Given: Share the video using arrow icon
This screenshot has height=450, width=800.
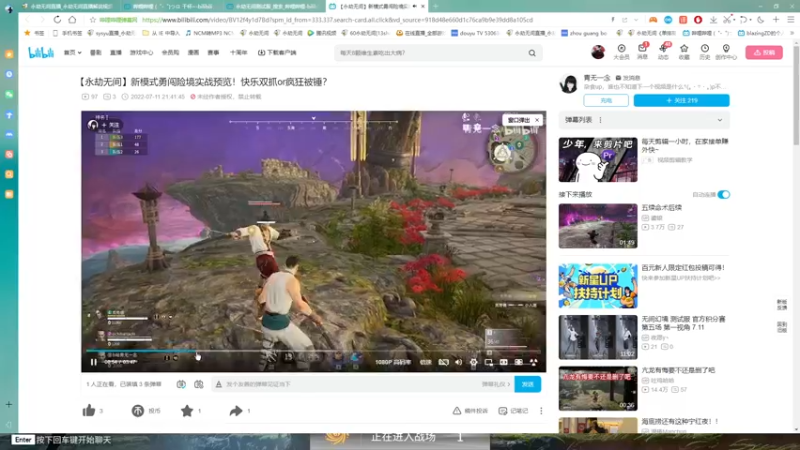Looking at the screenshot, I should click(x=236, y=411).
